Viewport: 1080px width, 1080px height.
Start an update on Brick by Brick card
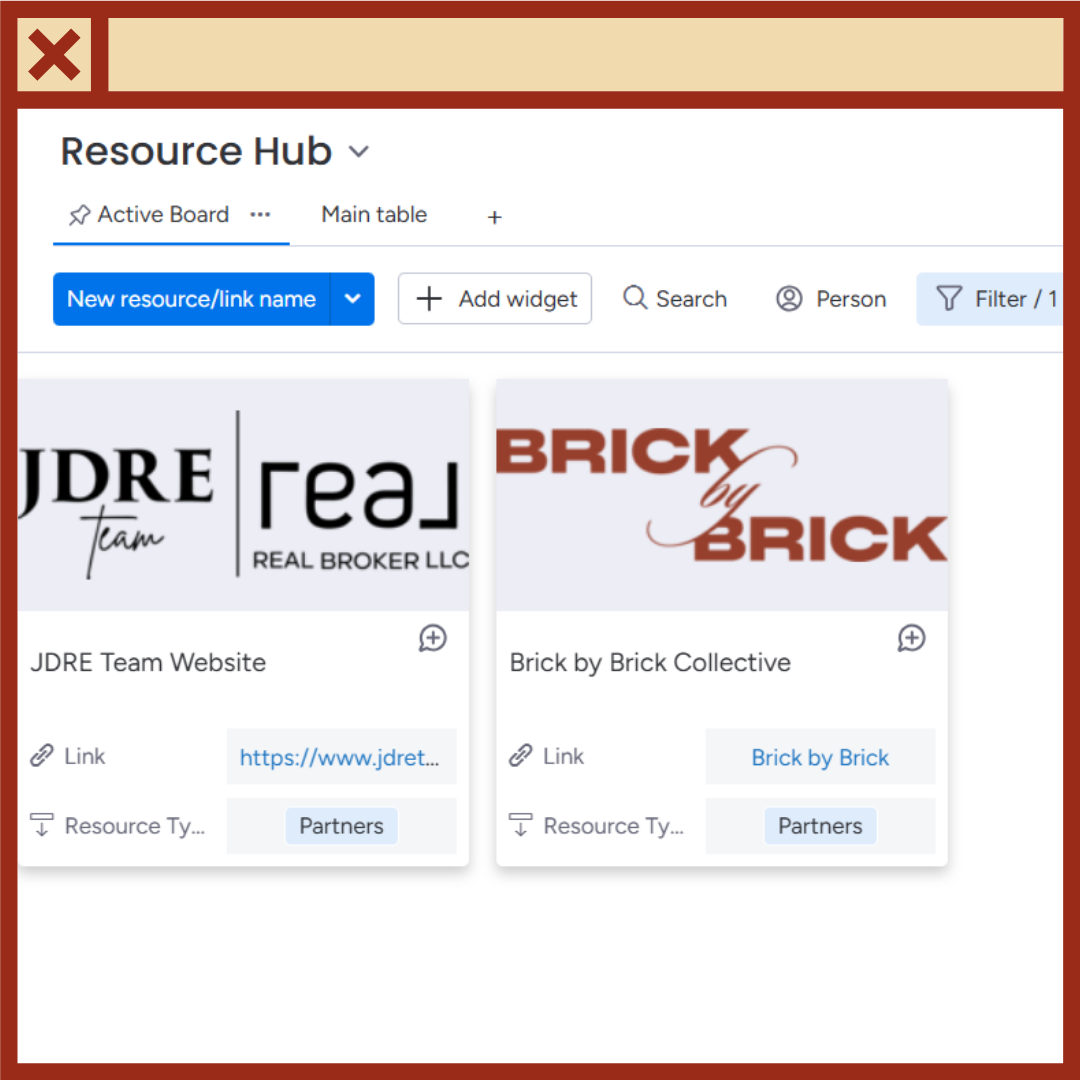911,638
